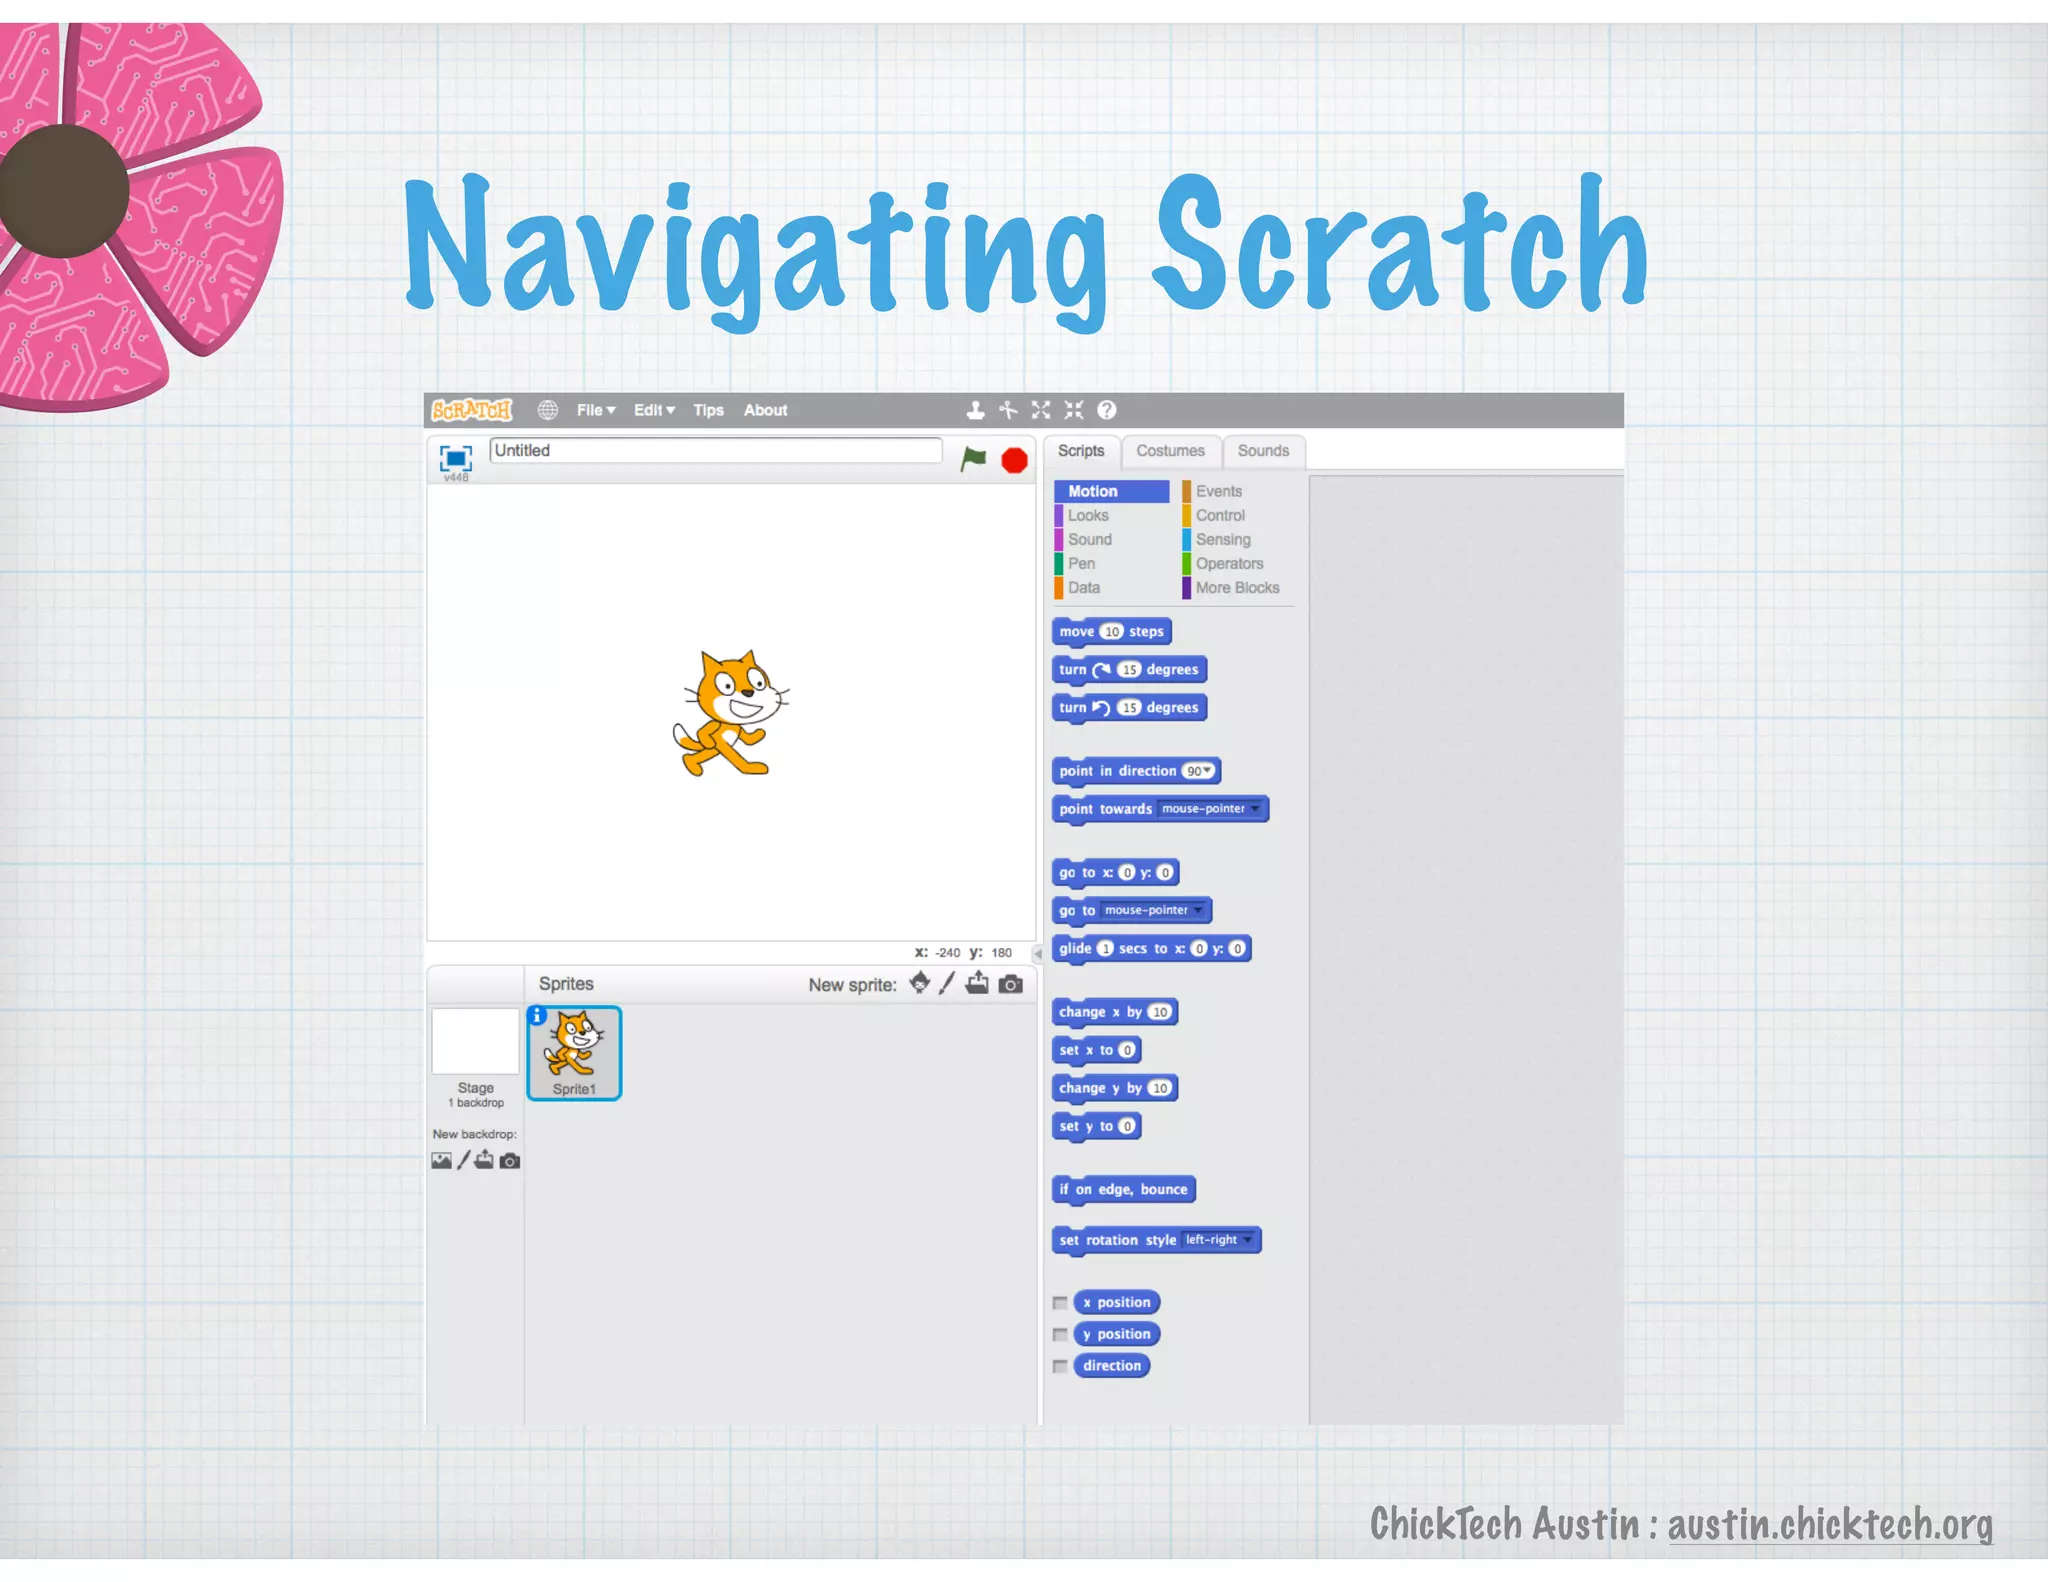Switch to the Costumes tab
Screen dimensions: 2048x1582
click(x=1170, y=451)
